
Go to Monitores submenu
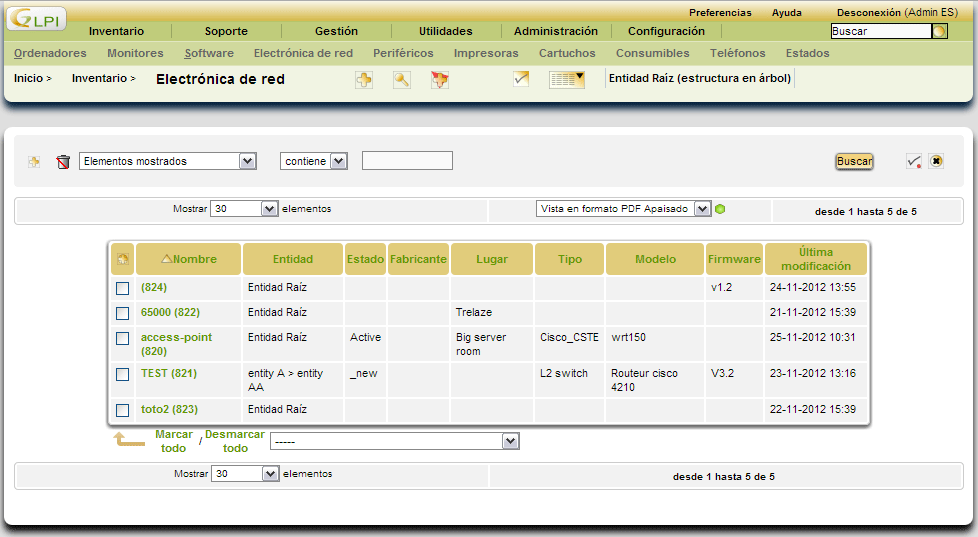coord(135,53)
